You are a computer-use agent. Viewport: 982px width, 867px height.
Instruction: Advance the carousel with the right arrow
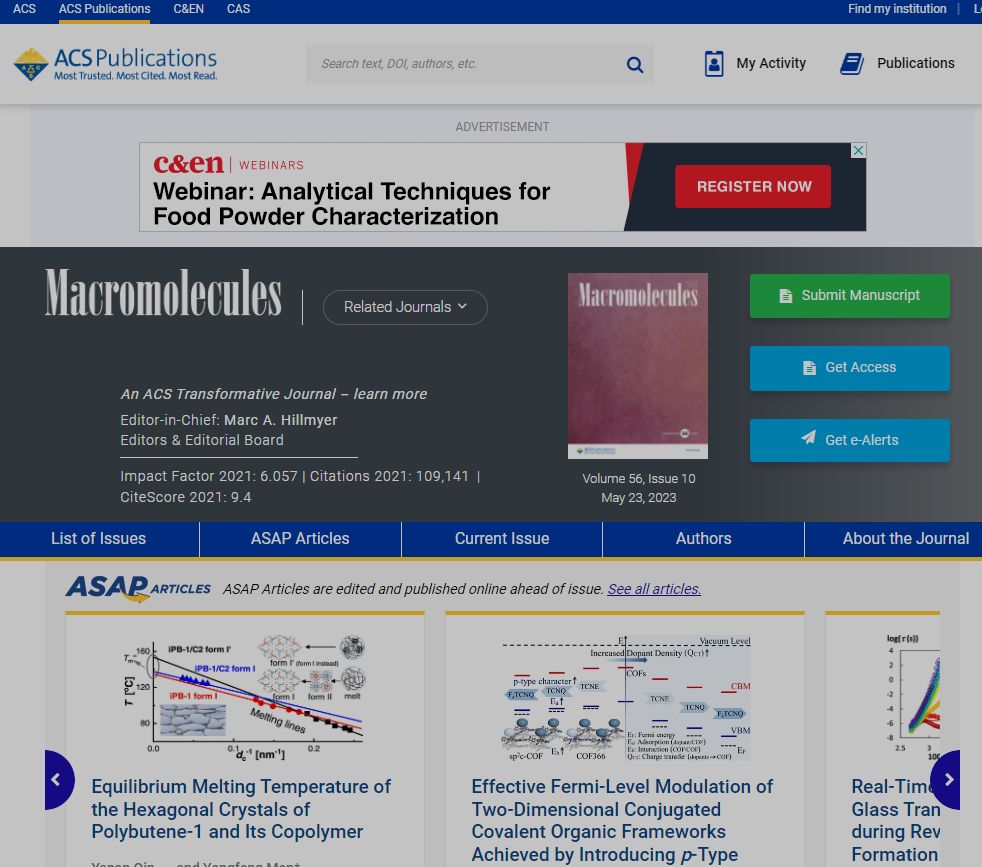point(948,779)
